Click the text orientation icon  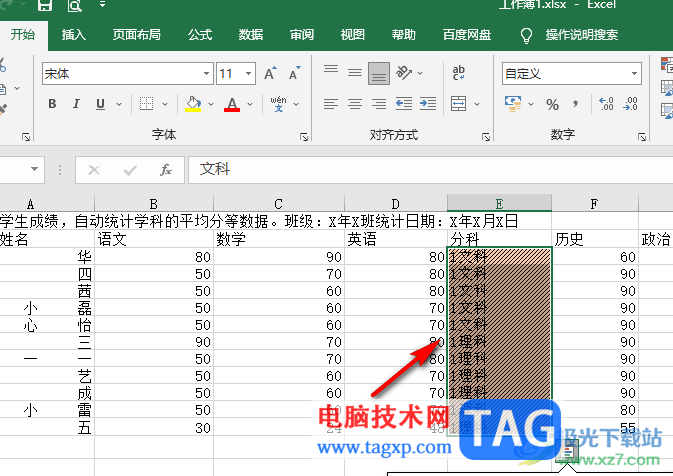pyautogui.click(x=404, y=73)
